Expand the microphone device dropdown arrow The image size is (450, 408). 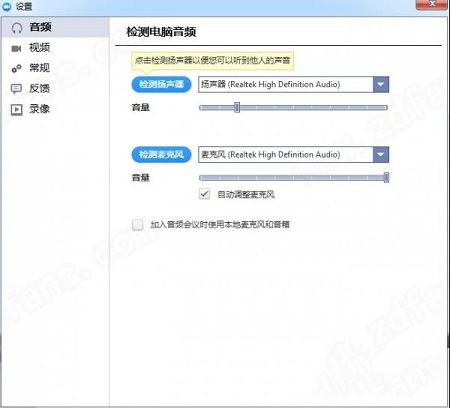point(381,154)
